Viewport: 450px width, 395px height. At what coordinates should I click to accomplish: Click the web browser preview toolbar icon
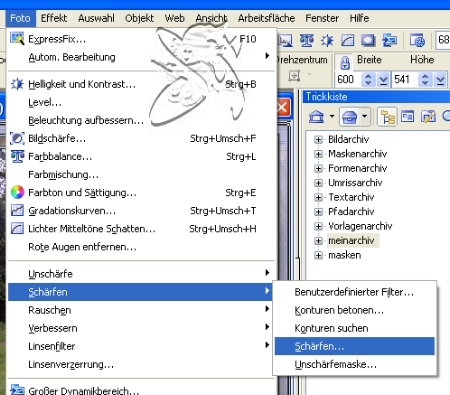[417, 41]
